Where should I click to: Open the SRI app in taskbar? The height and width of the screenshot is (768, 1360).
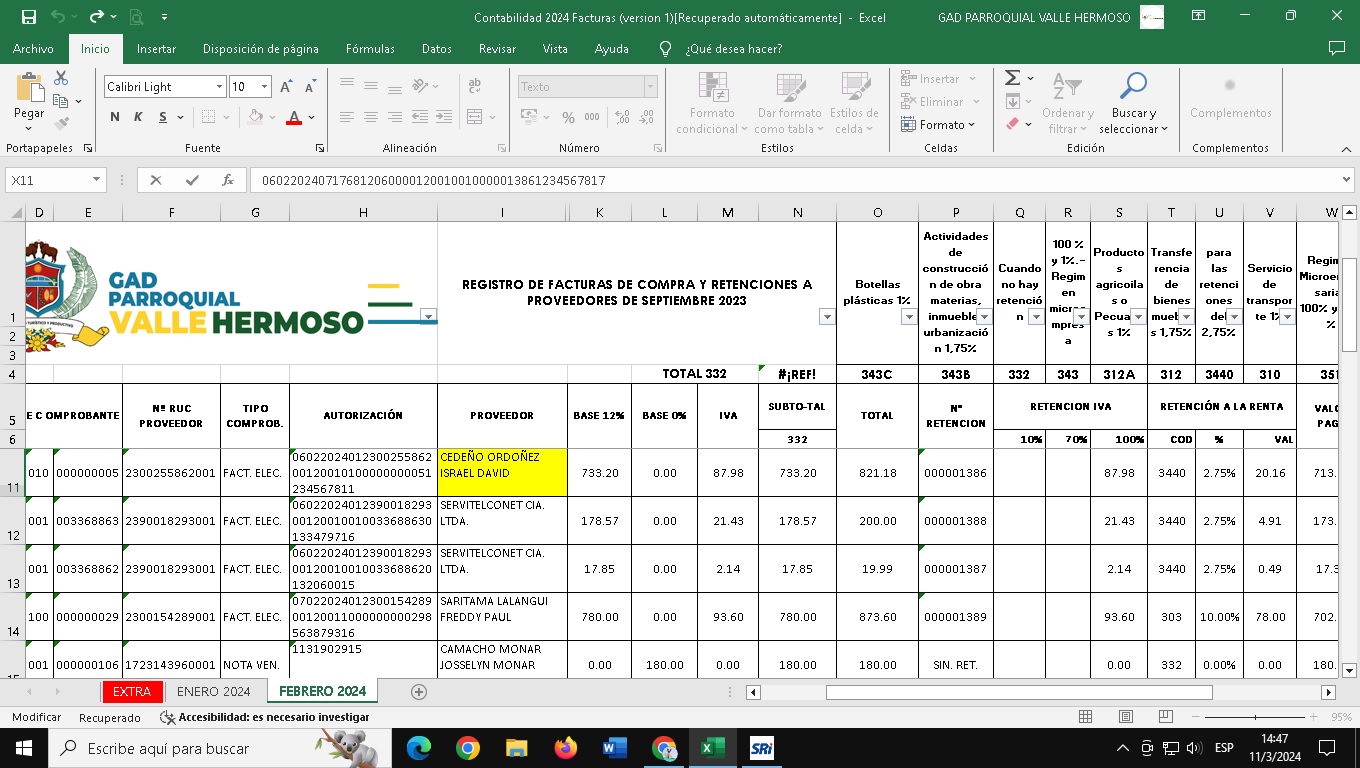pyautogui.click(x=761, y=748)
